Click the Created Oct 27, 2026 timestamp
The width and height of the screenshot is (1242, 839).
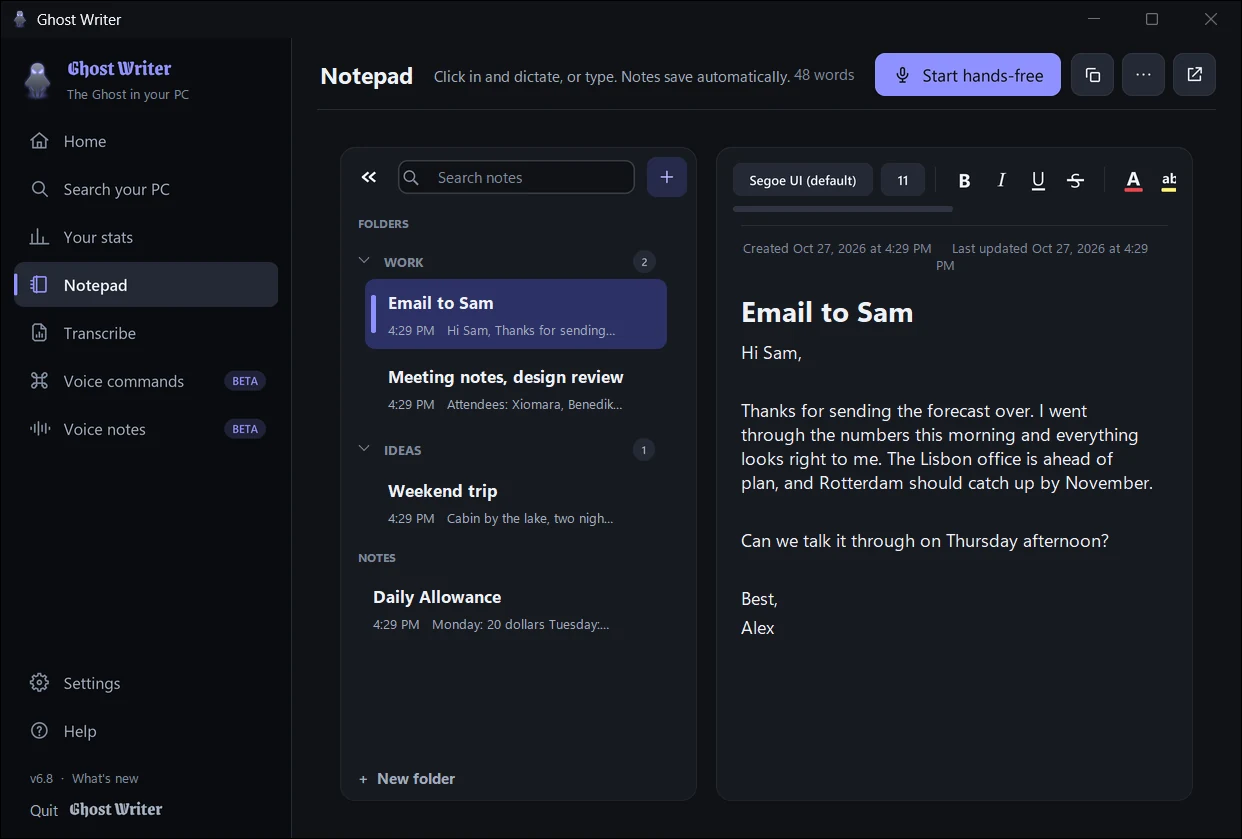837,248
